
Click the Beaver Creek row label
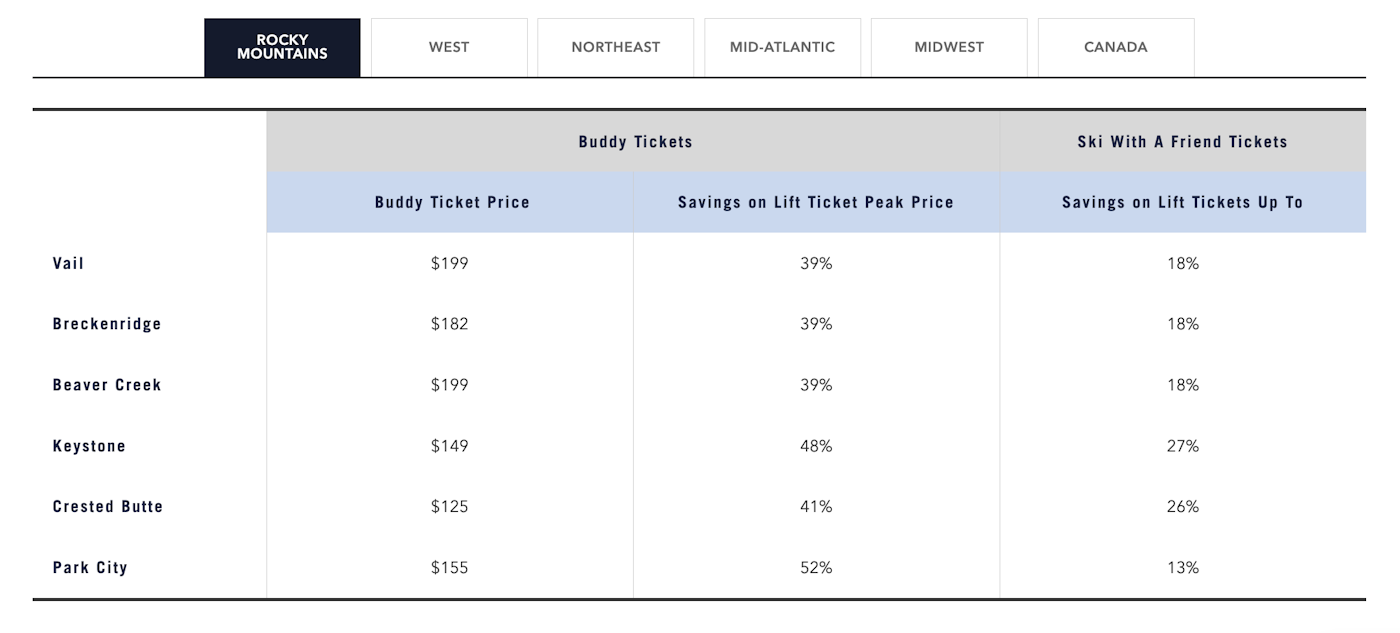107,385
